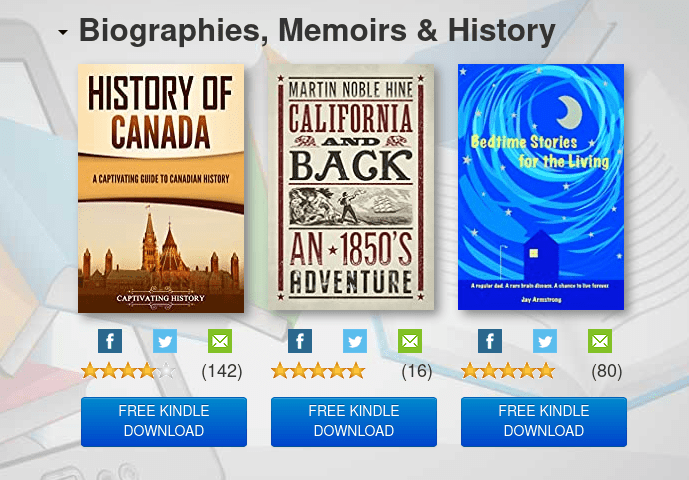Tweet Bedtime Stories for the Living
This screenshot has width=689, height=480.
(x=545, y=341)
